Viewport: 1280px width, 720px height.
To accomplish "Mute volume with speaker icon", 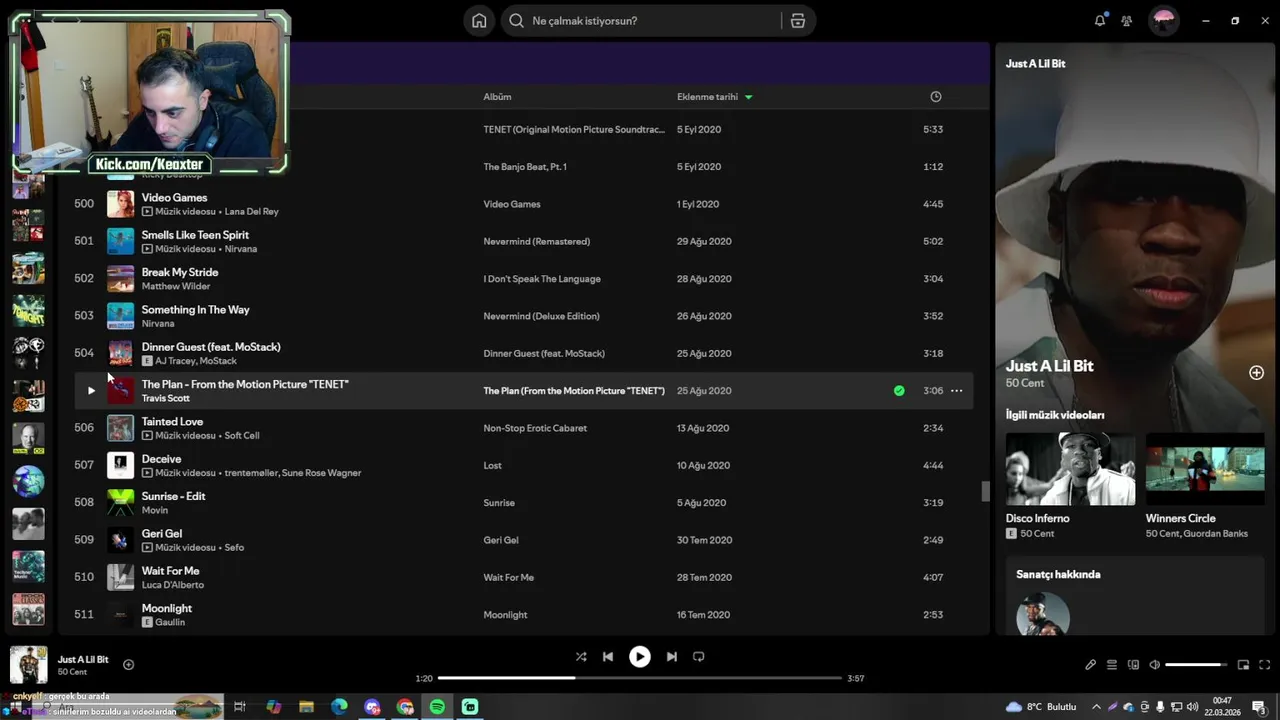I will pyautogui.click(x=1154, y=665).
